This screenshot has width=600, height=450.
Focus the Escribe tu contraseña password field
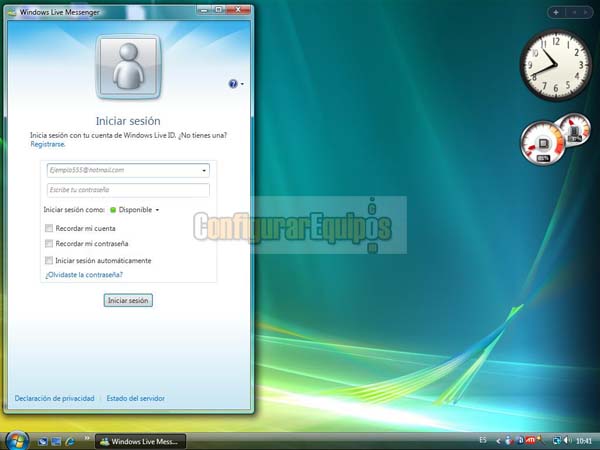[x=128, y=190]
